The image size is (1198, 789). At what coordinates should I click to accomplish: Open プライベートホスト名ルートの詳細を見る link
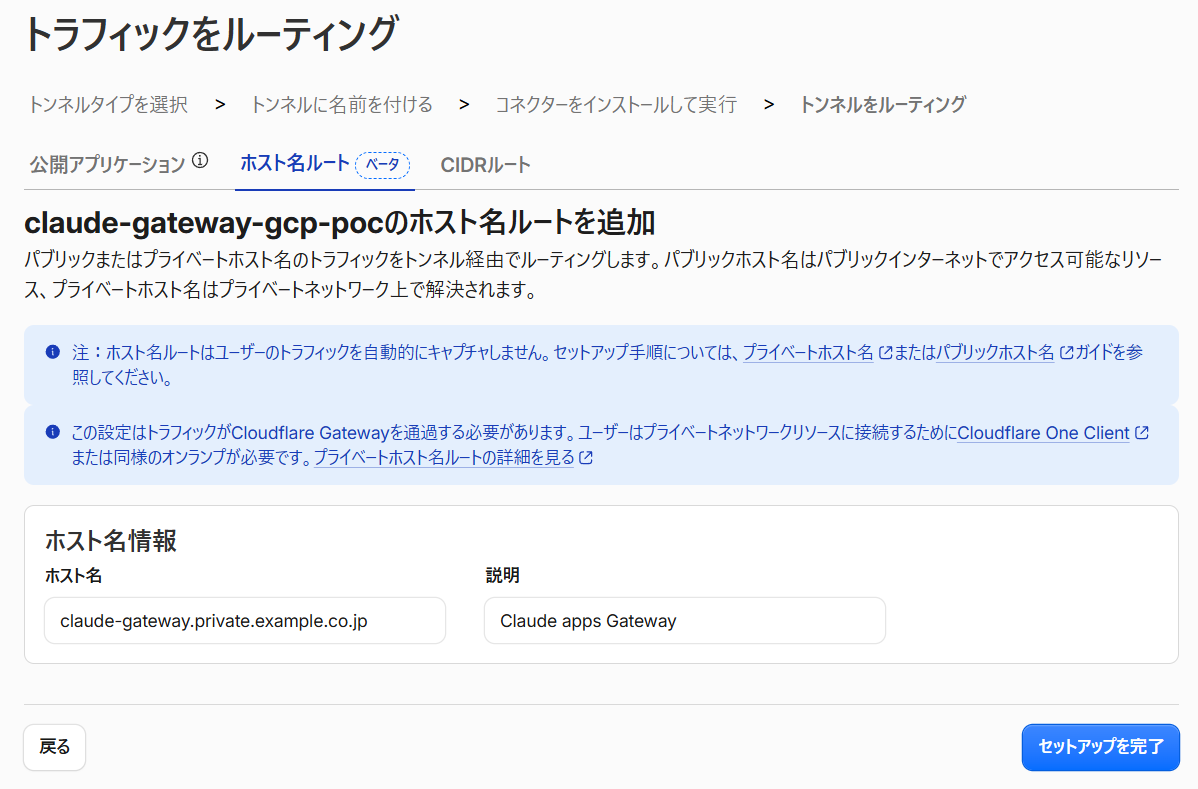click(444, 458)
